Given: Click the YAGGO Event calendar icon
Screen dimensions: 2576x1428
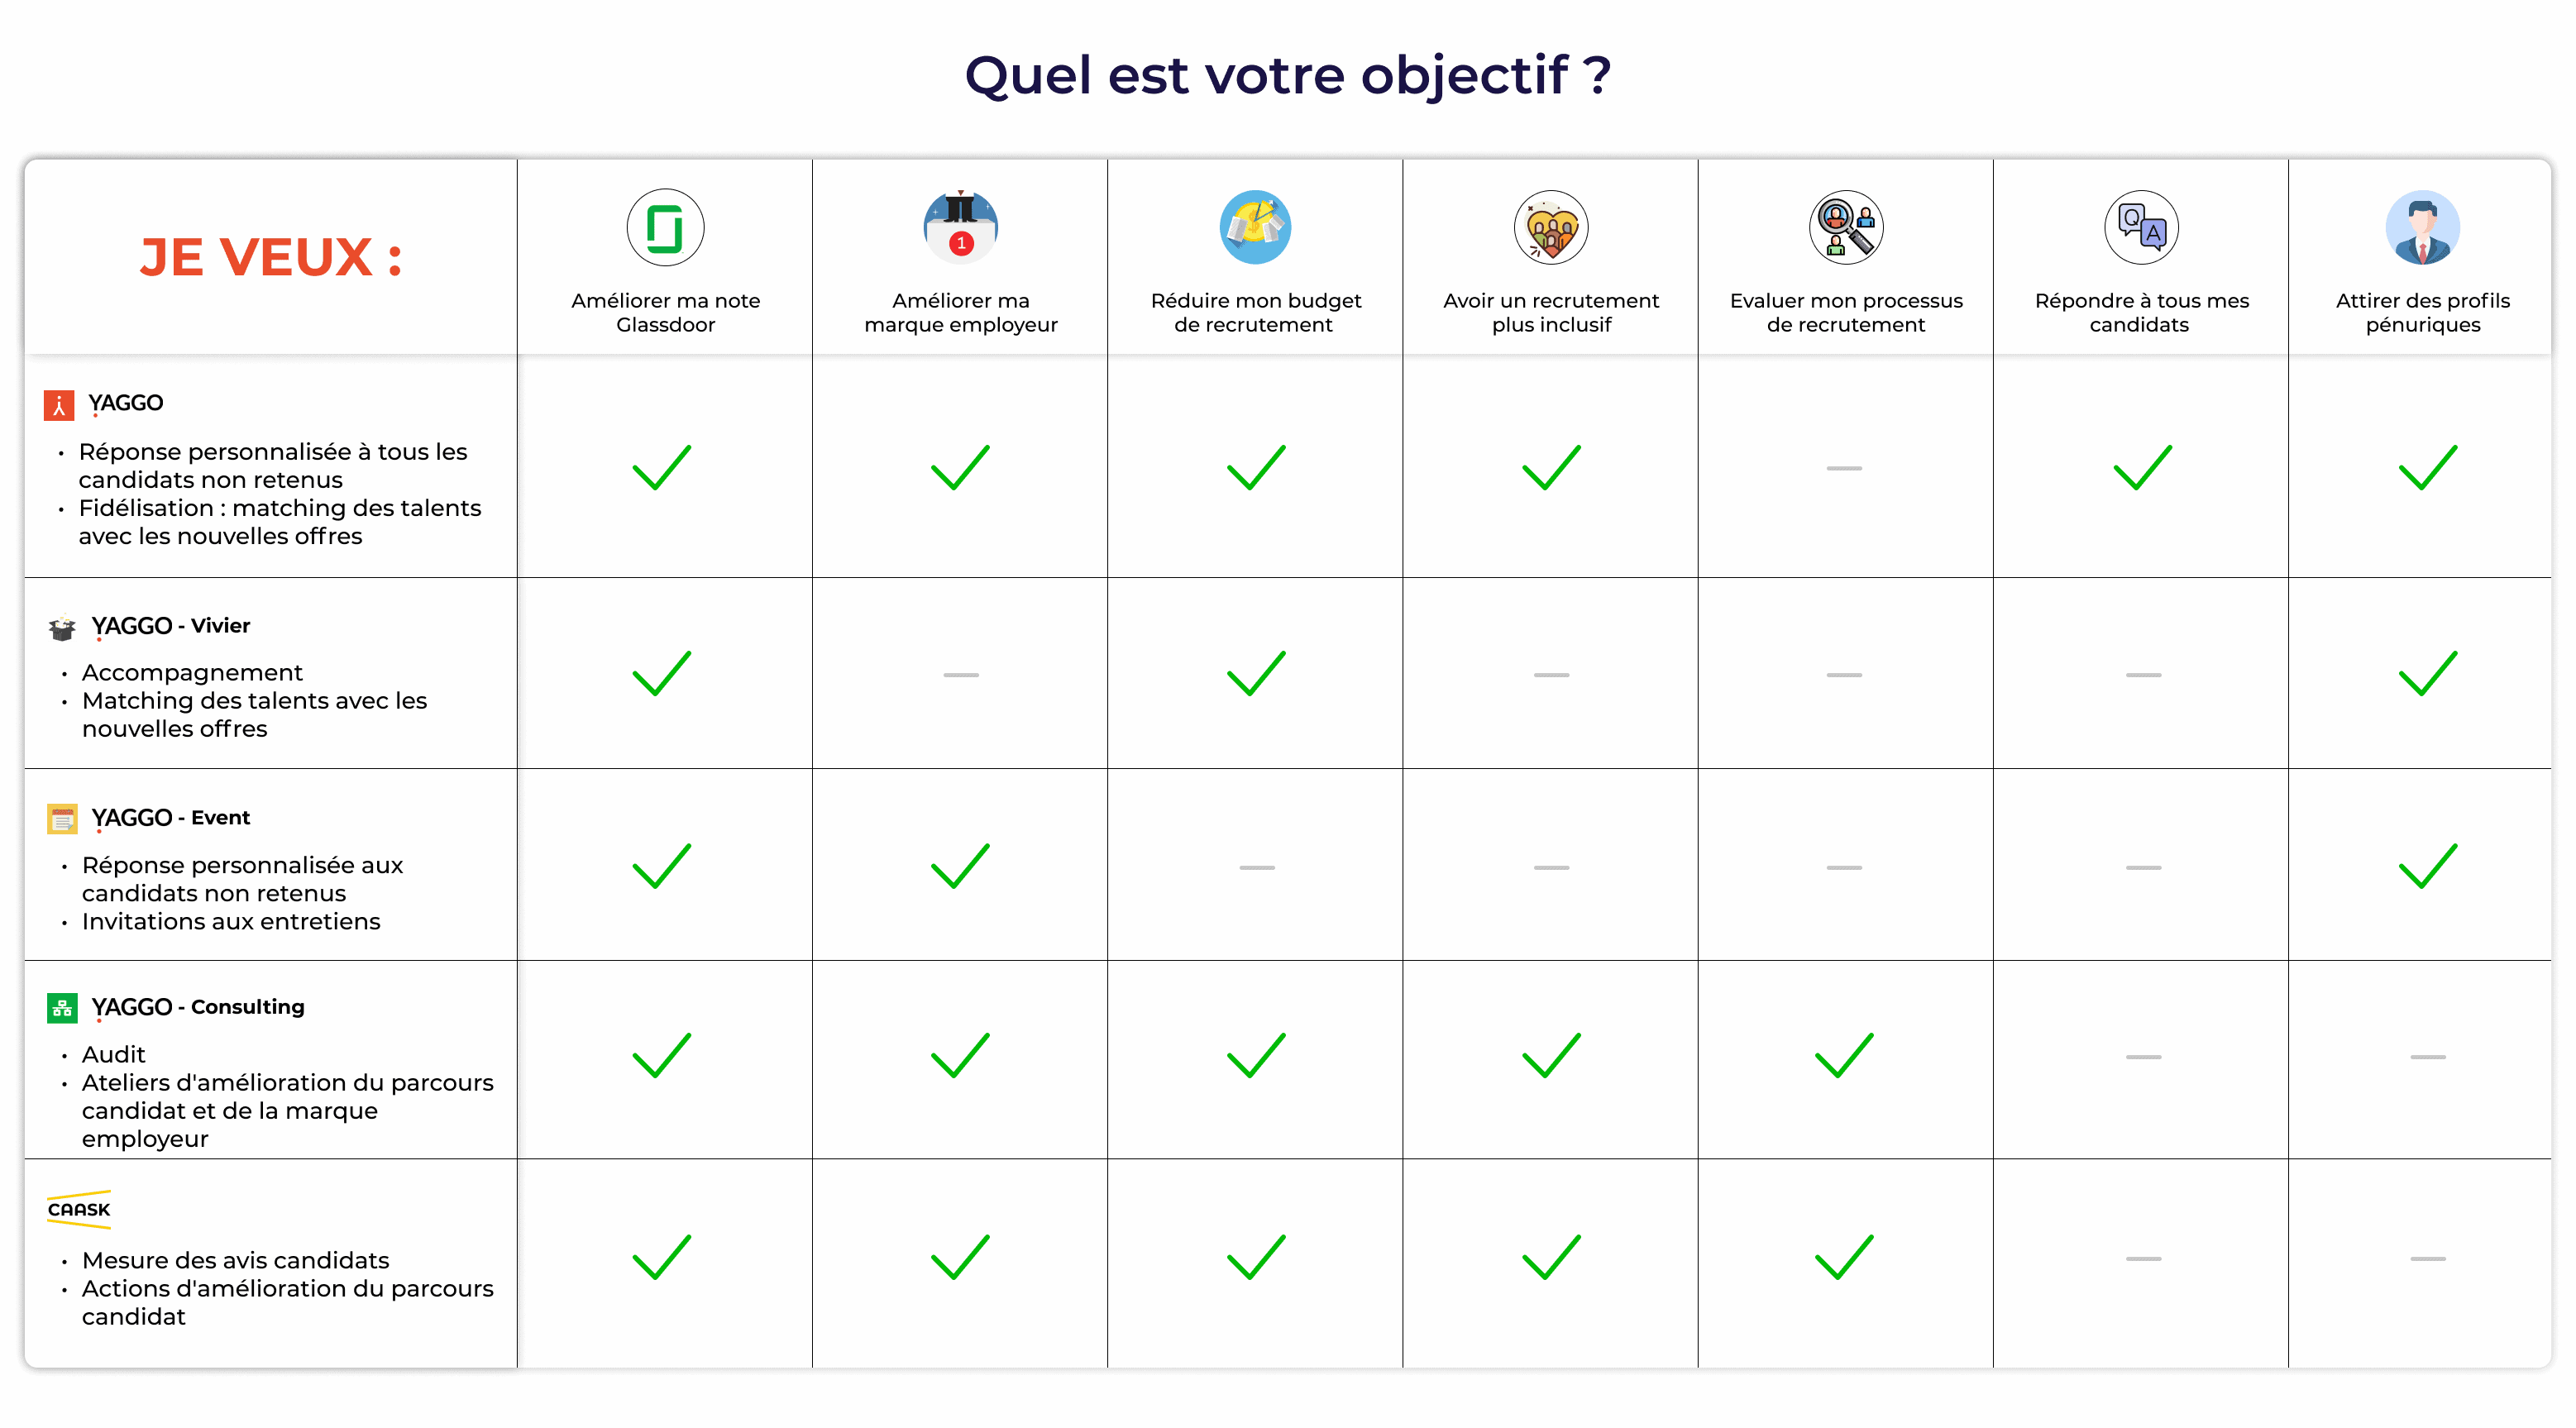Looking at the screenshot, I should (62, 819).
